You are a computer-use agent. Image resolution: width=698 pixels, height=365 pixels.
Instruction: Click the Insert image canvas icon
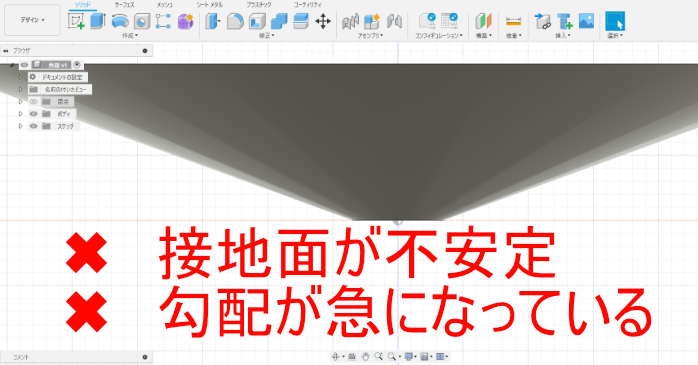586,21
